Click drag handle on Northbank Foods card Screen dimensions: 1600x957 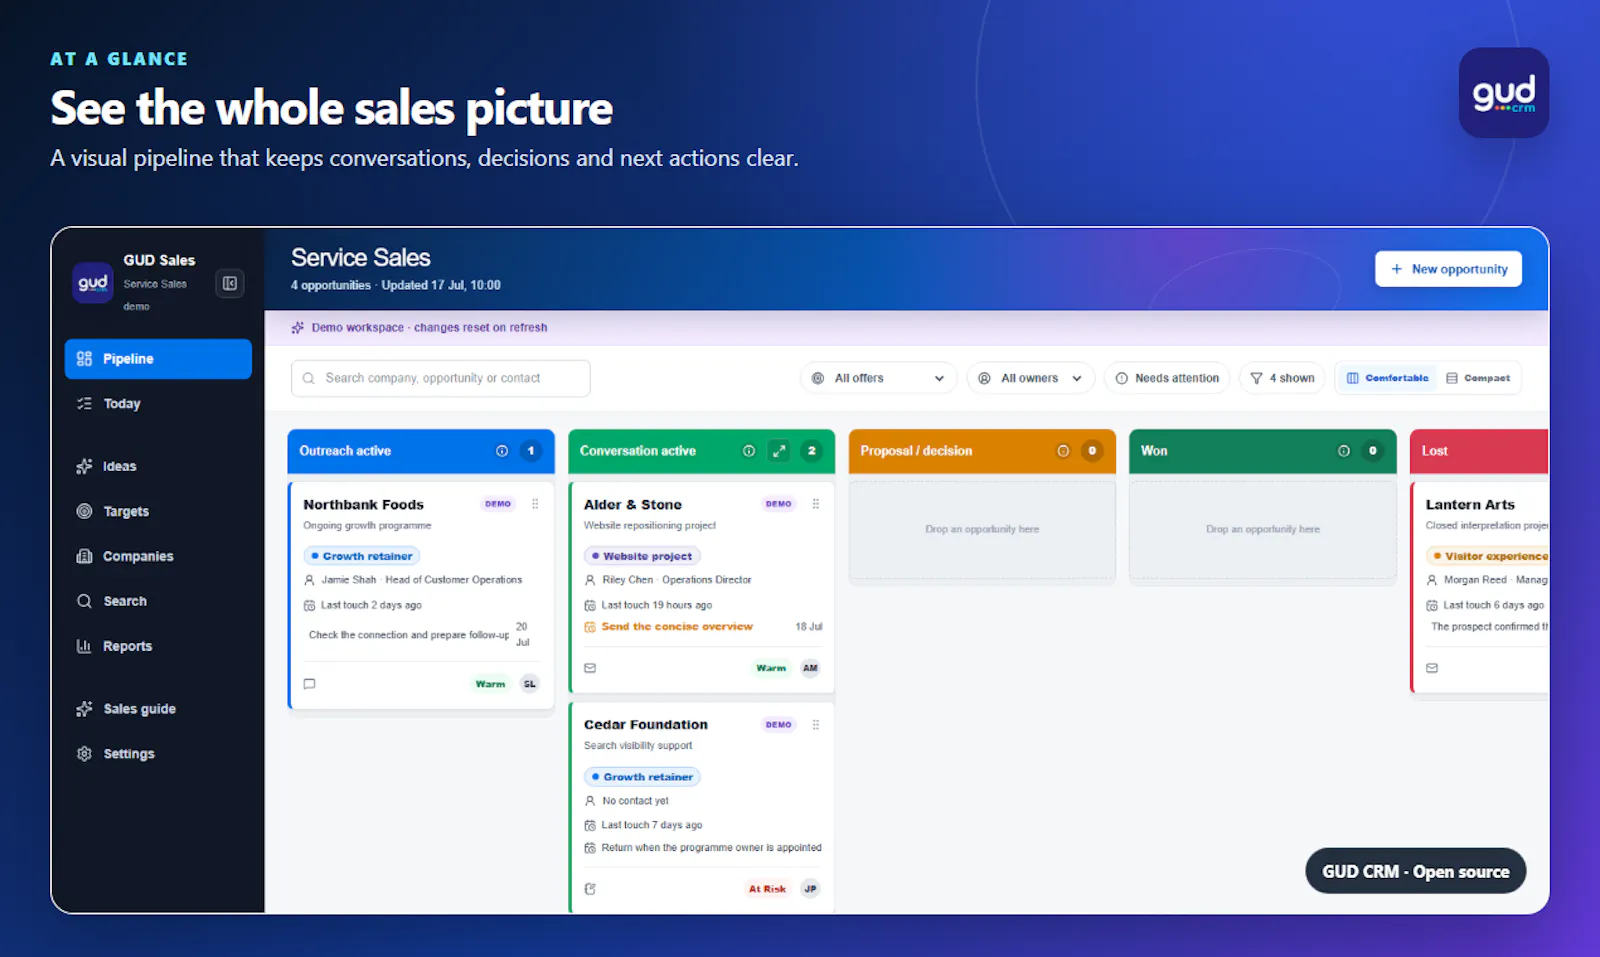(535, 504)
